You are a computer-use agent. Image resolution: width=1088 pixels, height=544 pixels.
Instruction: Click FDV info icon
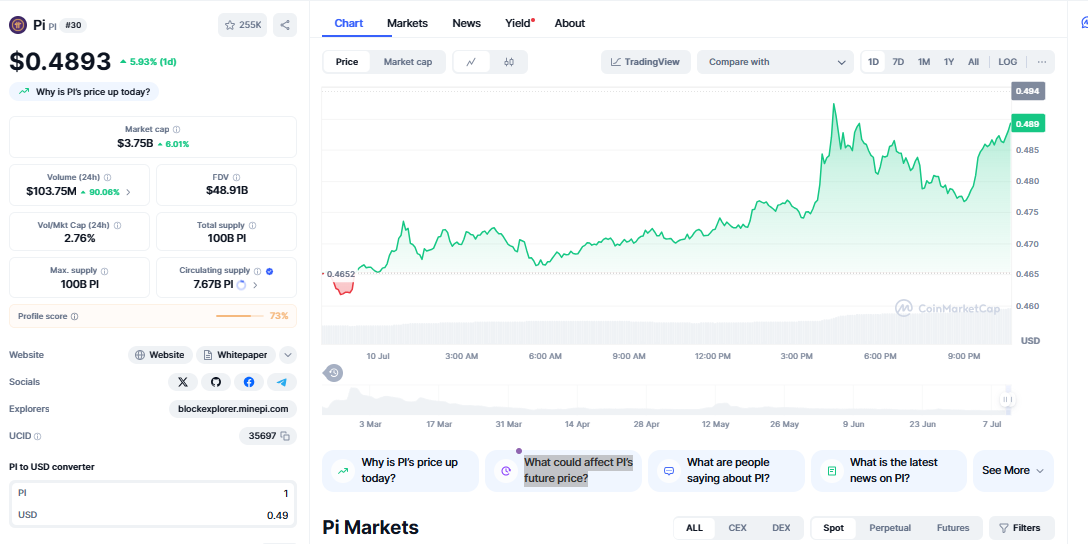coord(237,178)
